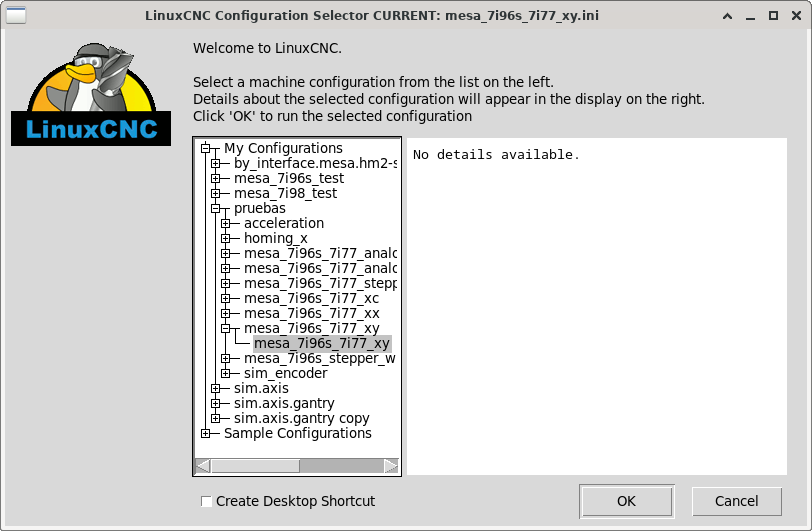
Task: Close the Configuration Selector window
Action: tap(796, 16)
